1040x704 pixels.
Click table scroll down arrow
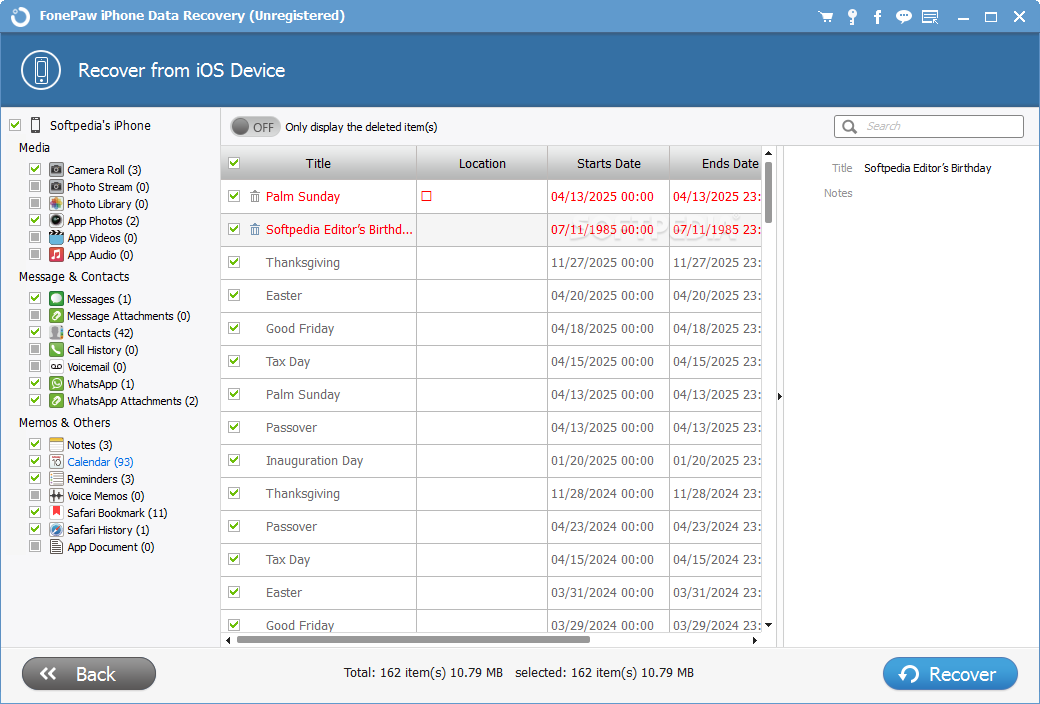(768, 624)
